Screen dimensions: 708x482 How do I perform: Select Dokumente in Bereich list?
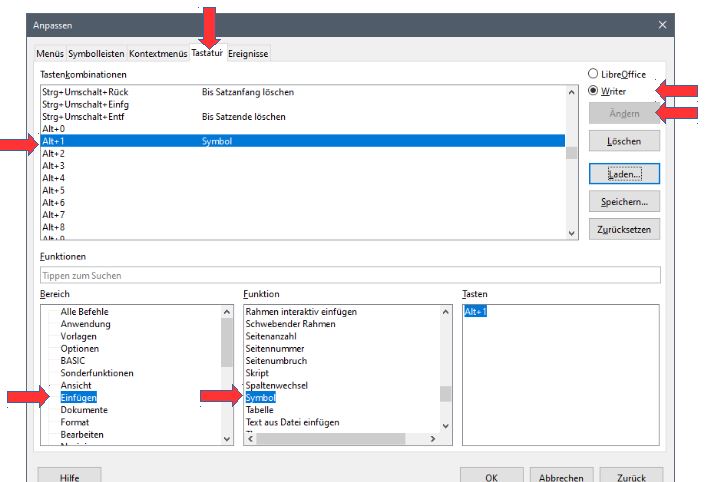(x=84, y=410)
